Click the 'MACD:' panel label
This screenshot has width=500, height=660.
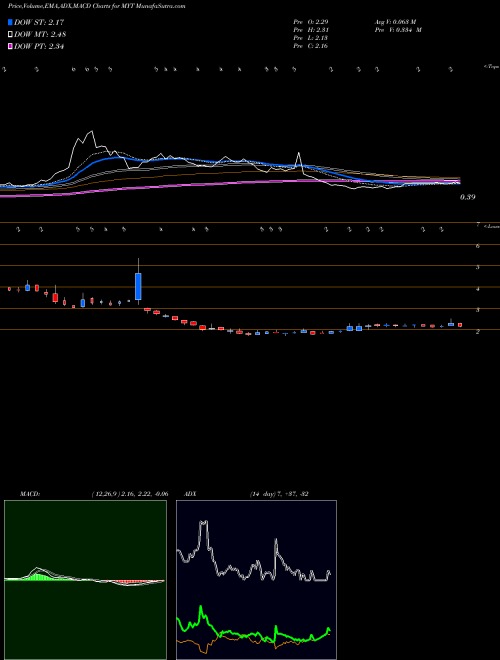click(x=30, y=494)
